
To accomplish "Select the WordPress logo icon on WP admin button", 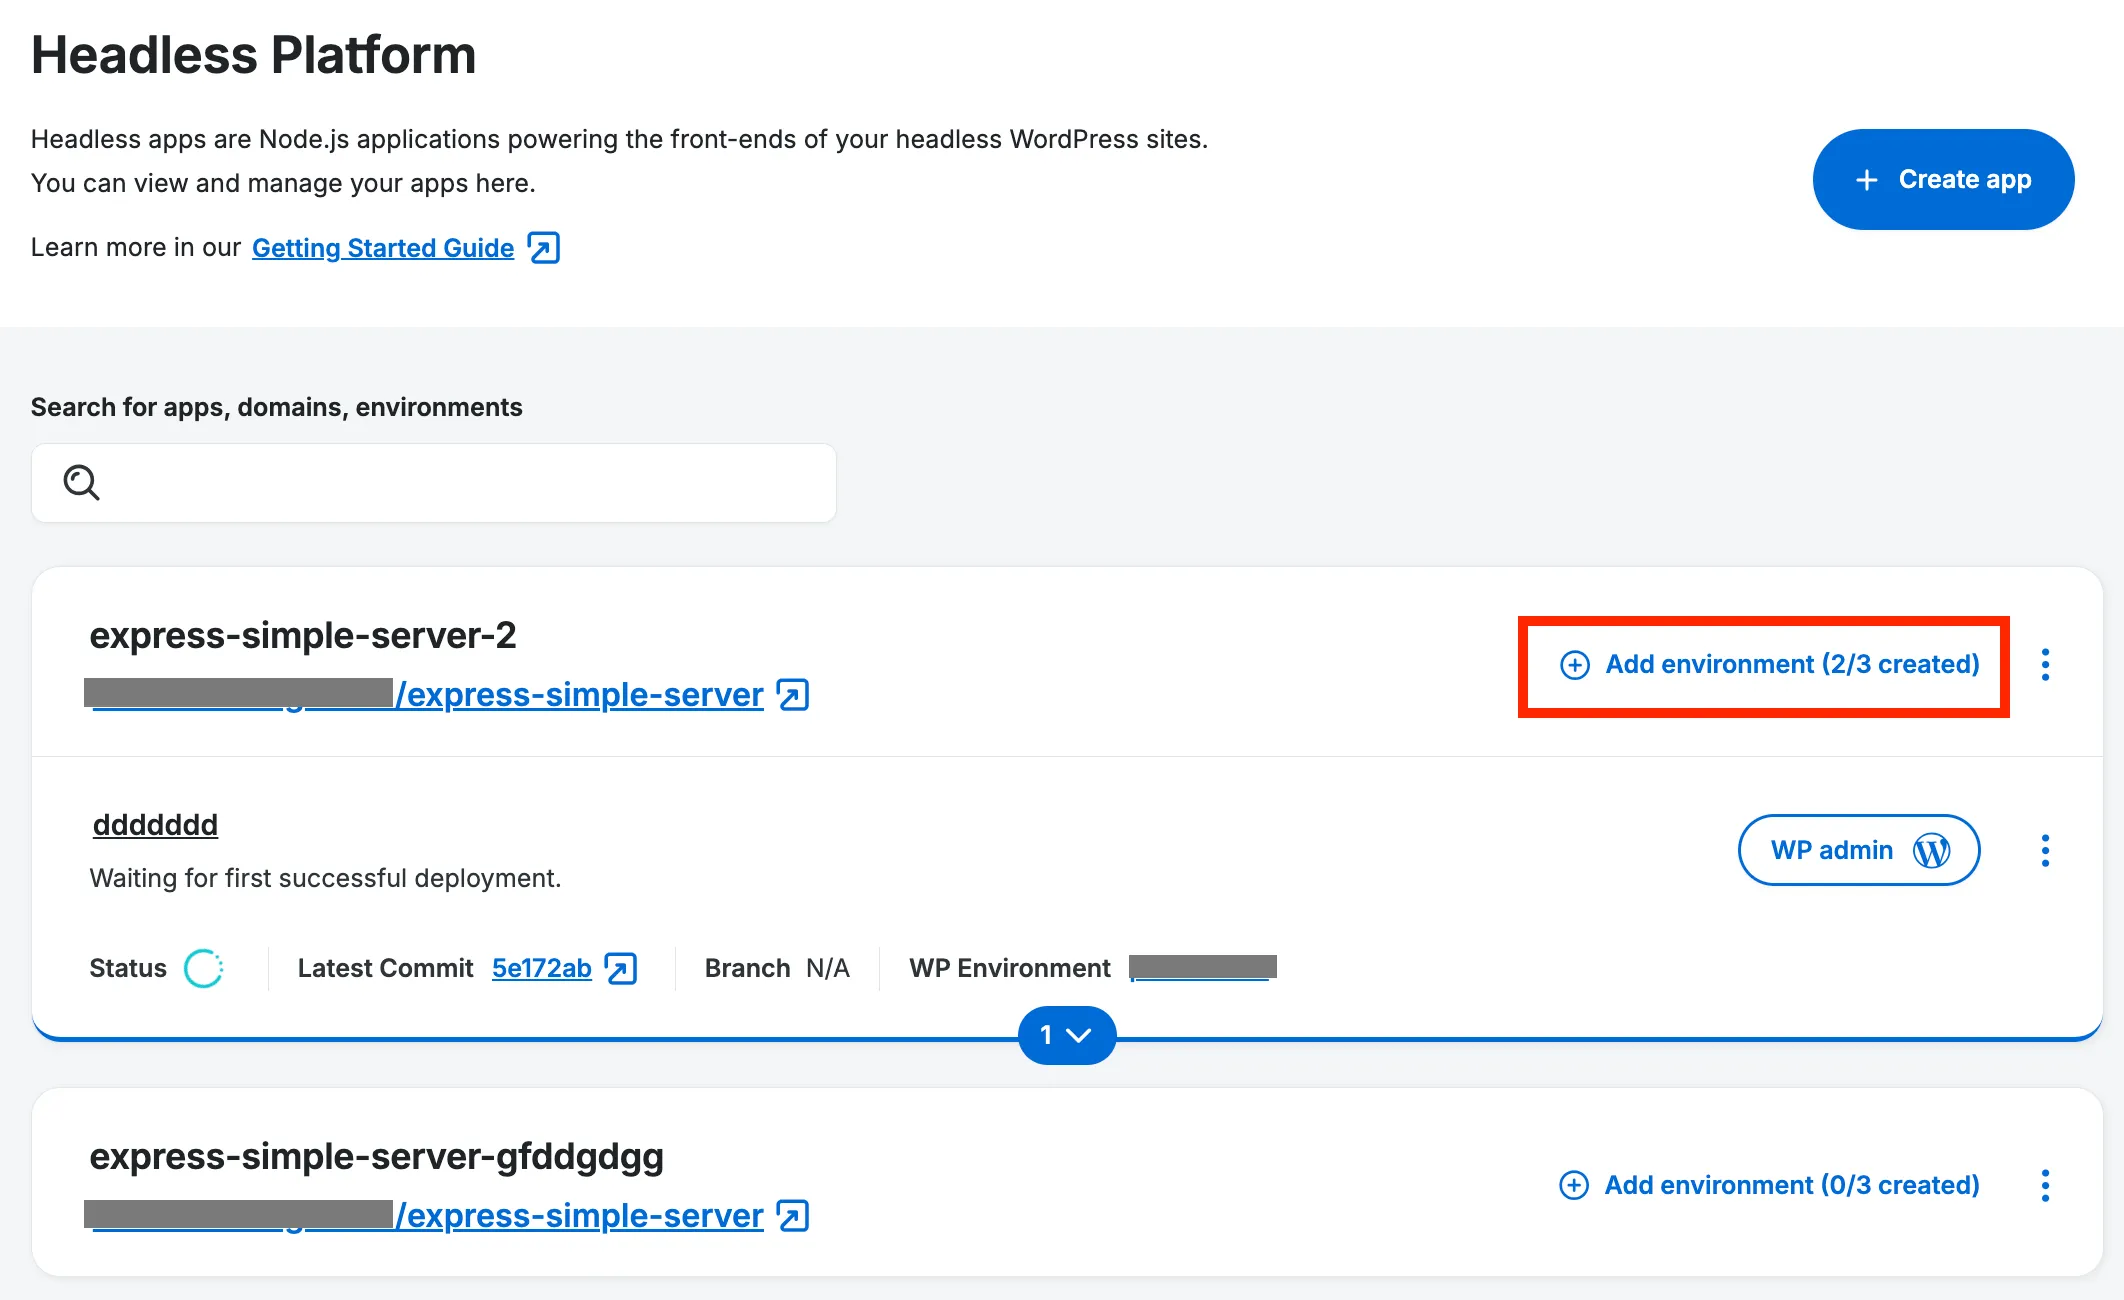I will coord(1934,850).
